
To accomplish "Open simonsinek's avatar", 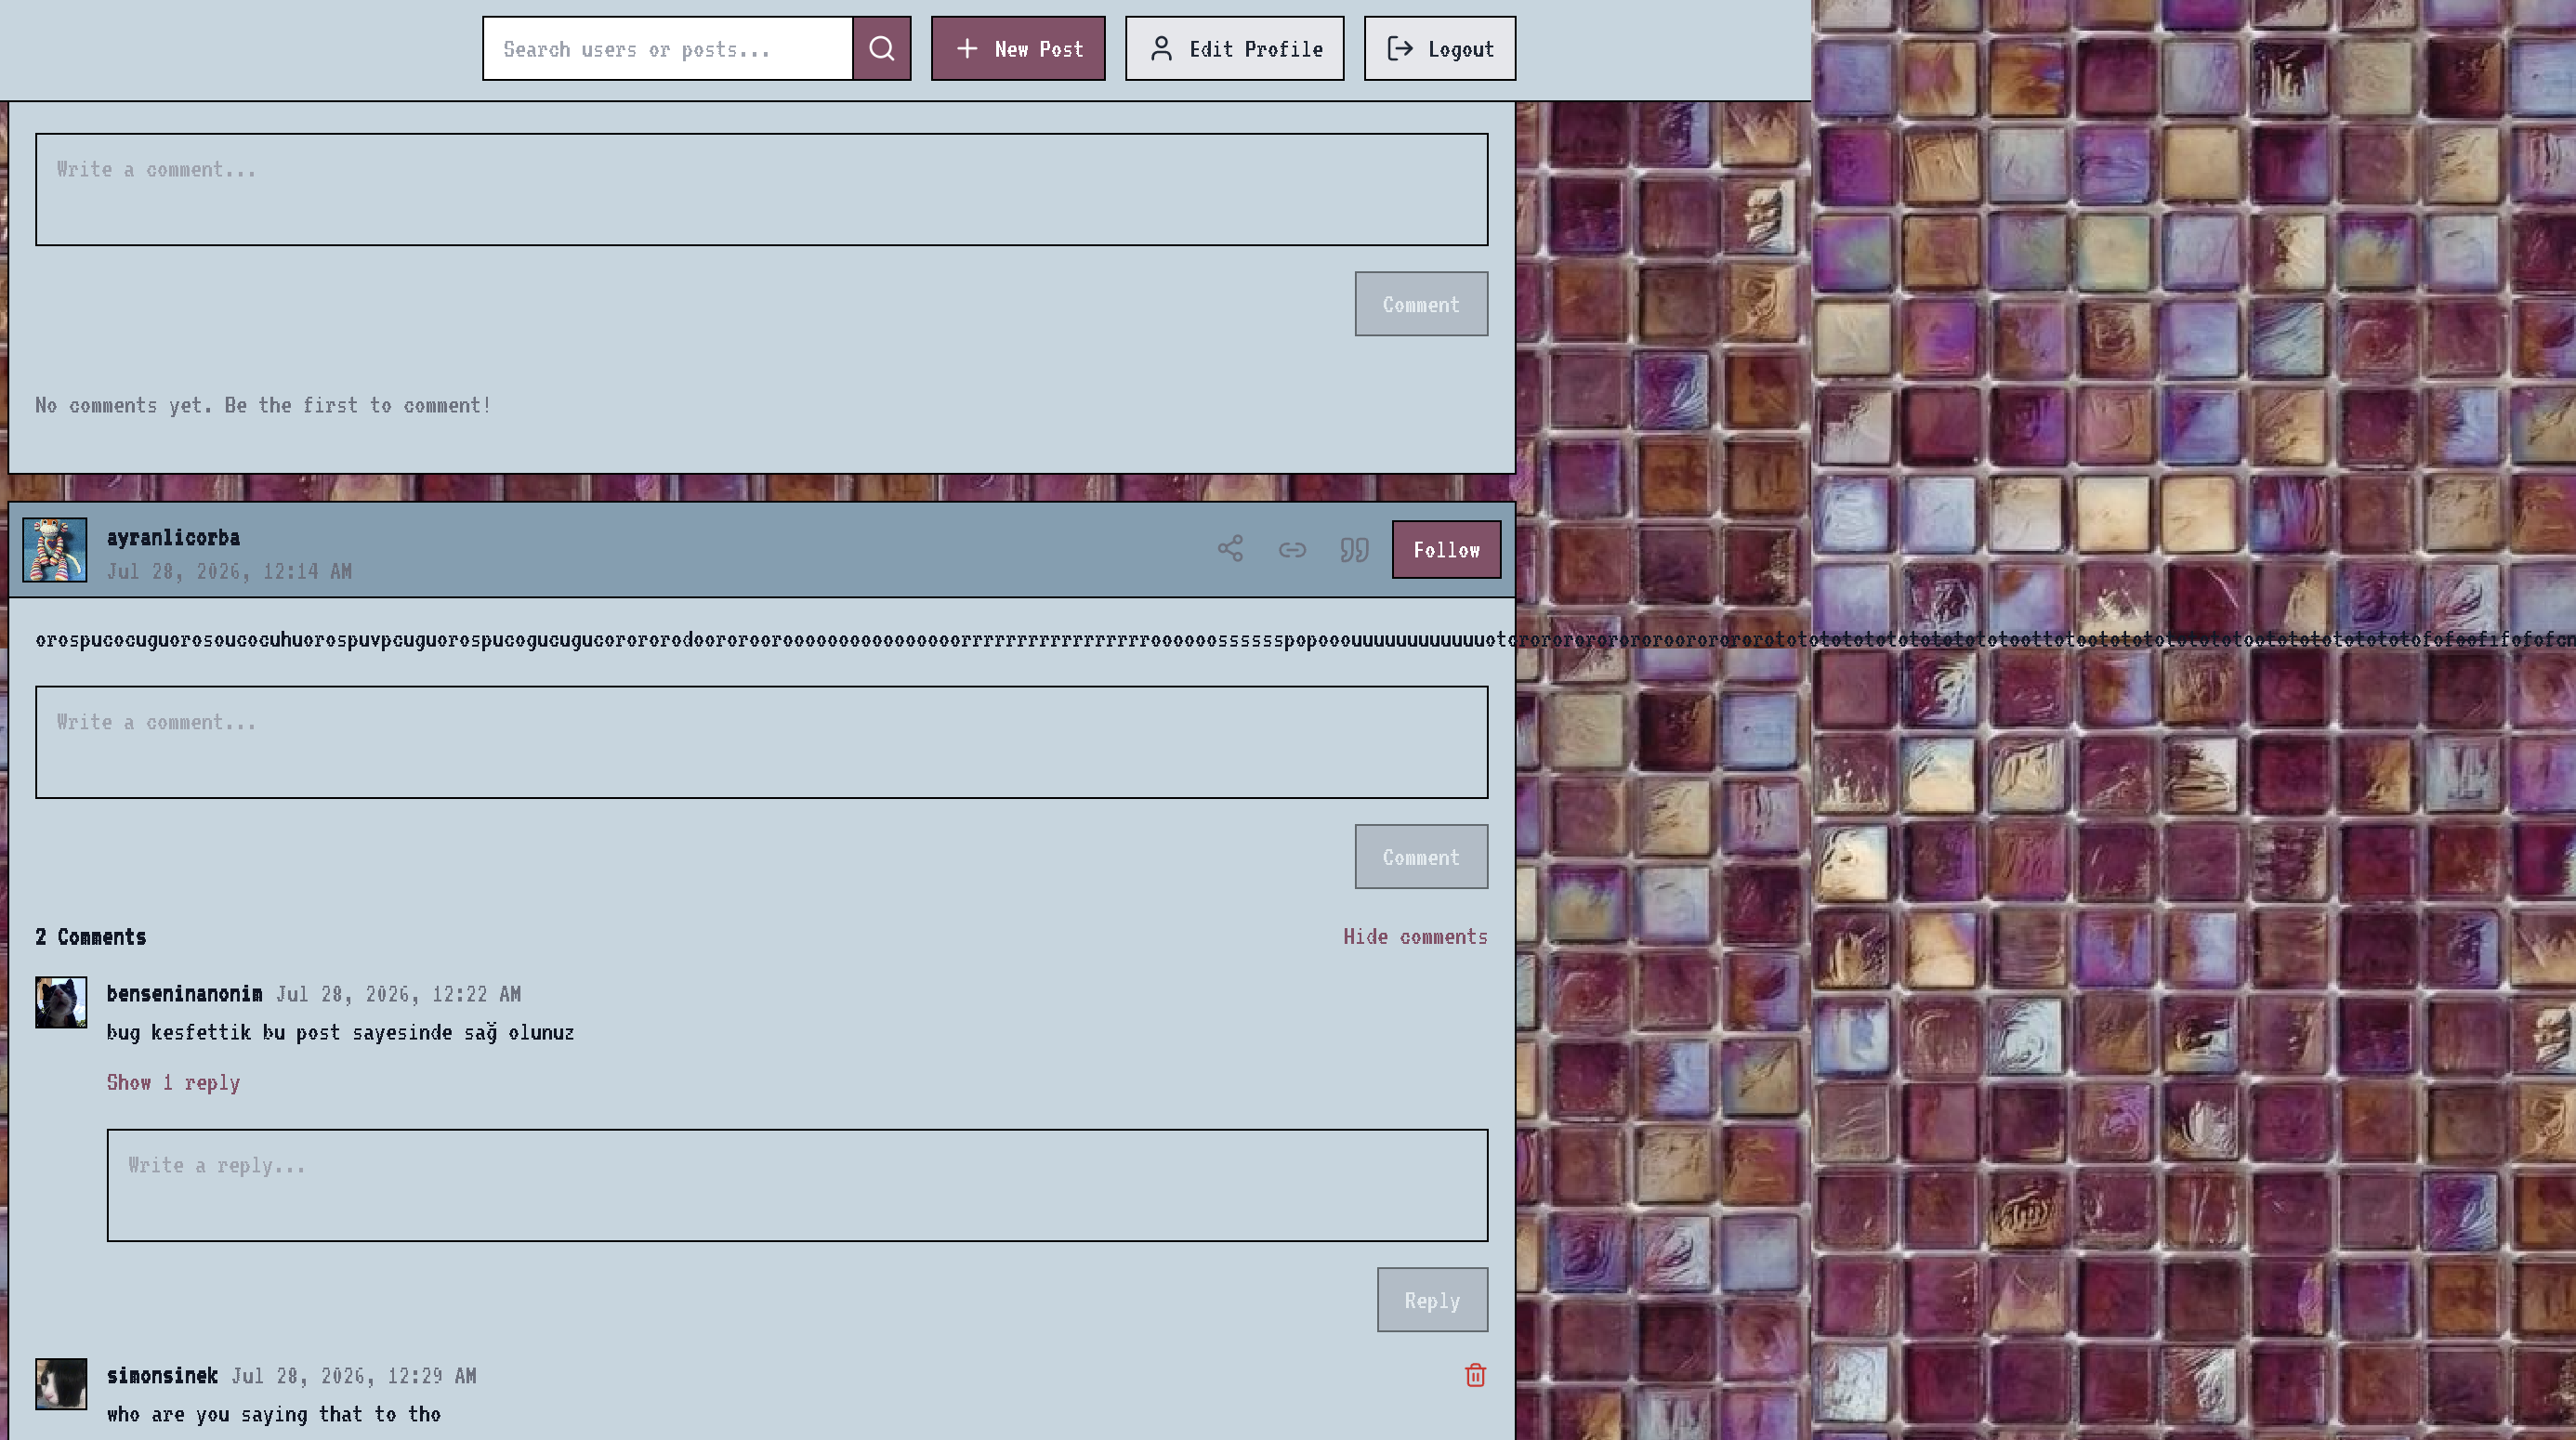I will click(61, 1384).
